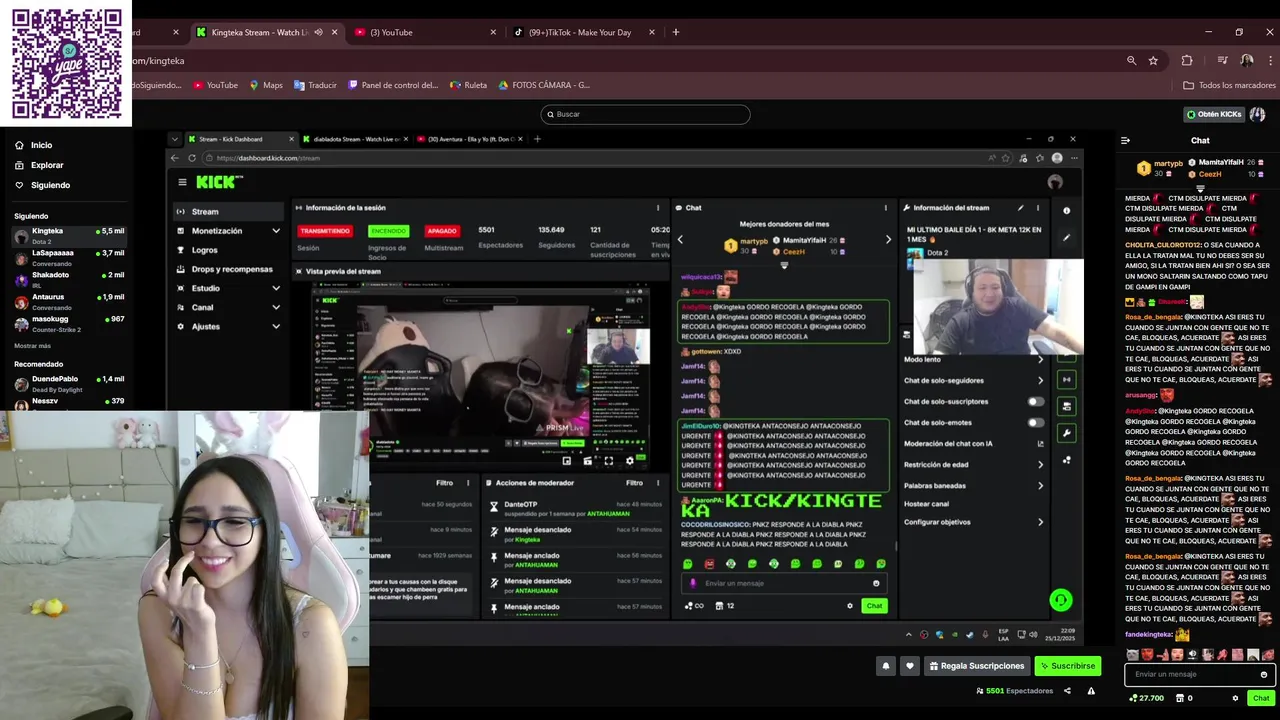Toggle Chat de solo-suscriptores switch
The width and height of the screenshot is (1280, 720).
pyautogui.click(x=1035, y=401)
